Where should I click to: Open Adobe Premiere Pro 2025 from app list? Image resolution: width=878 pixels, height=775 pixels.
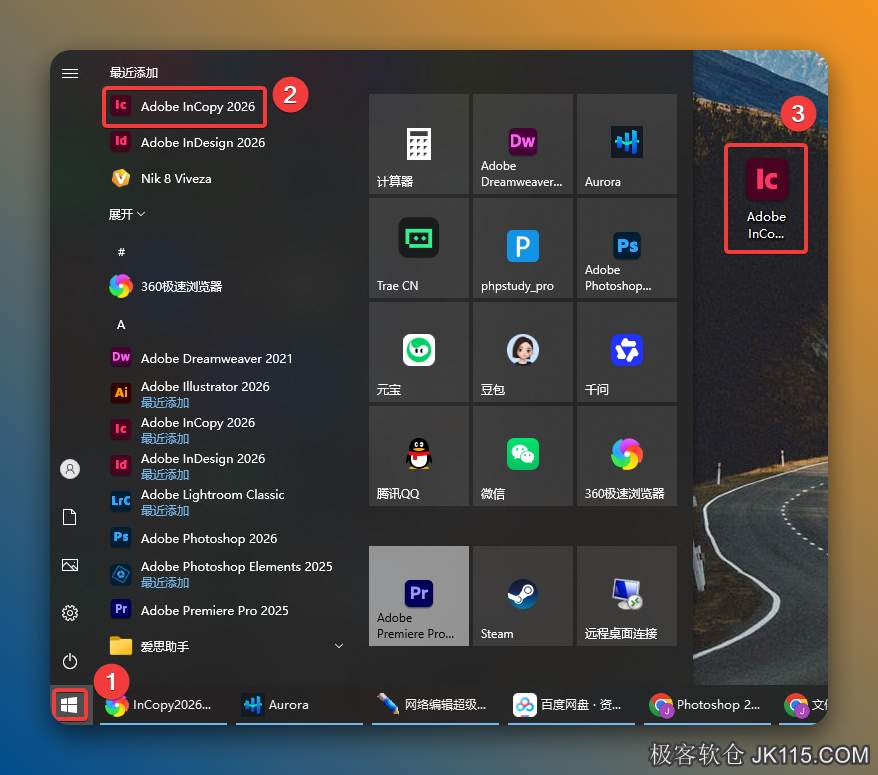[x=224, y=610]
